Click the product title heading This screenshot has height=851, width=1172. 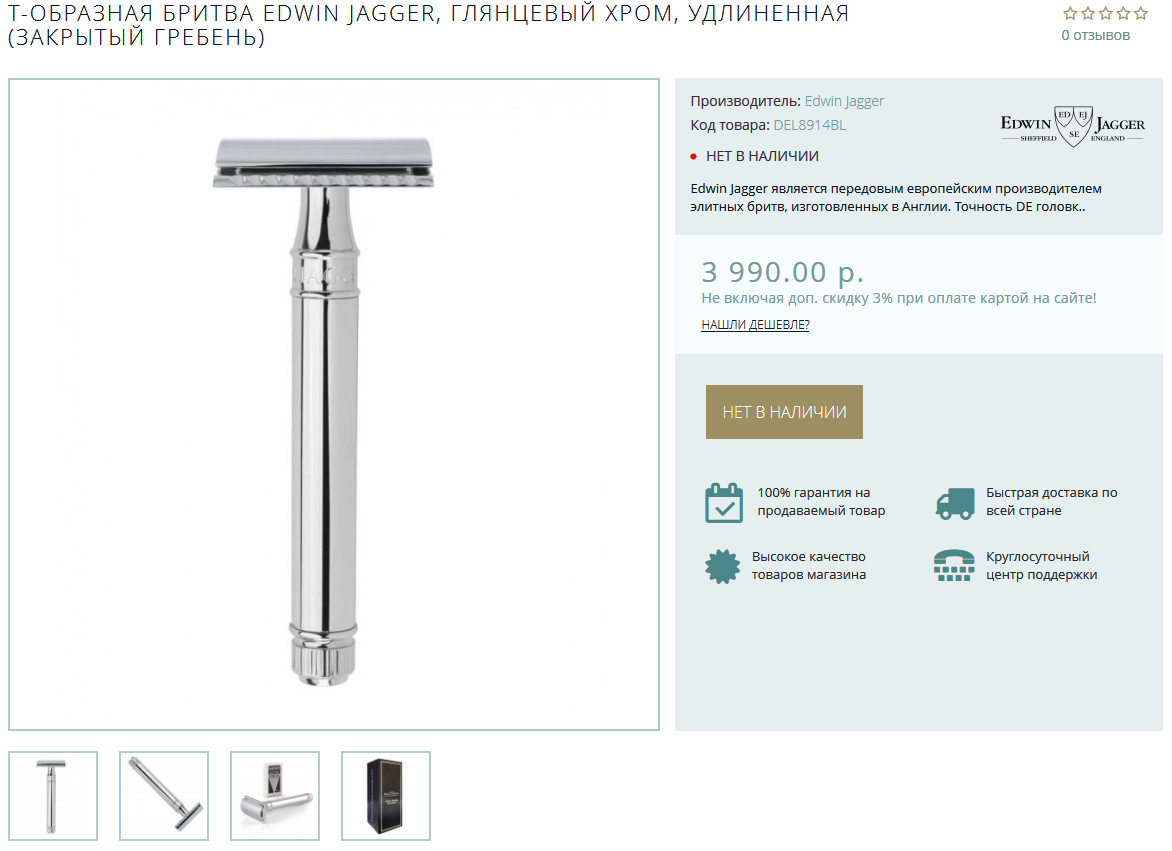(428, 25)
